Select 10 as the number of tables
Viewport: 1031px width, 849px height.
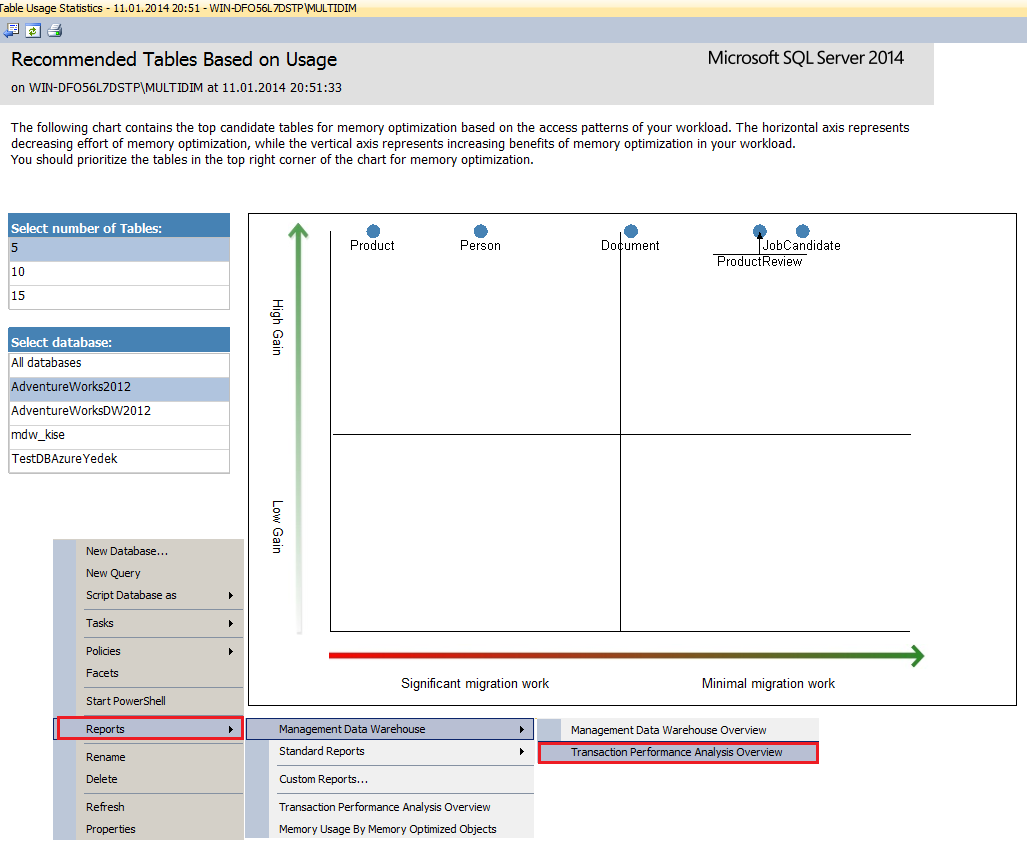pyautogui.click(x=119, y=272)
